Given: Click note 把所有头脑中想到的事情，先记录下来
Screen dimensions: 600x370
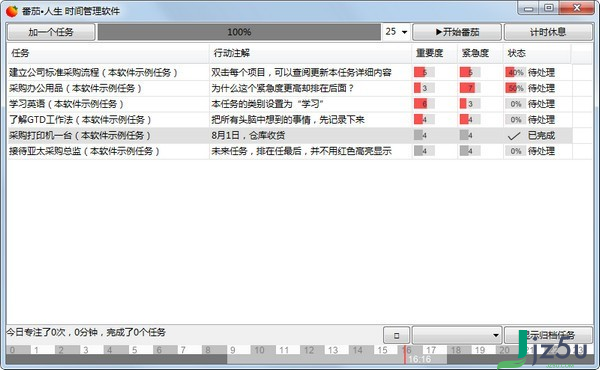Looking at the screenshot, I should 288,119.
